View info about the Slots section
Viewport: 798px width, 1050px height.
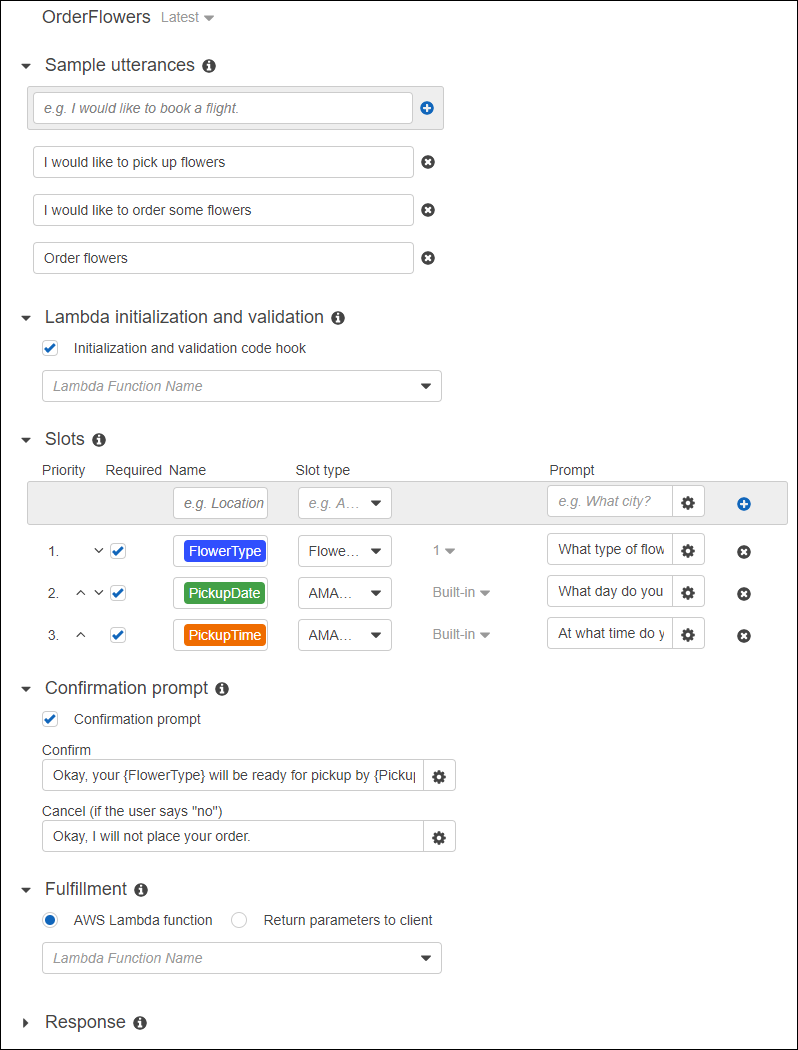coord(97,438)
